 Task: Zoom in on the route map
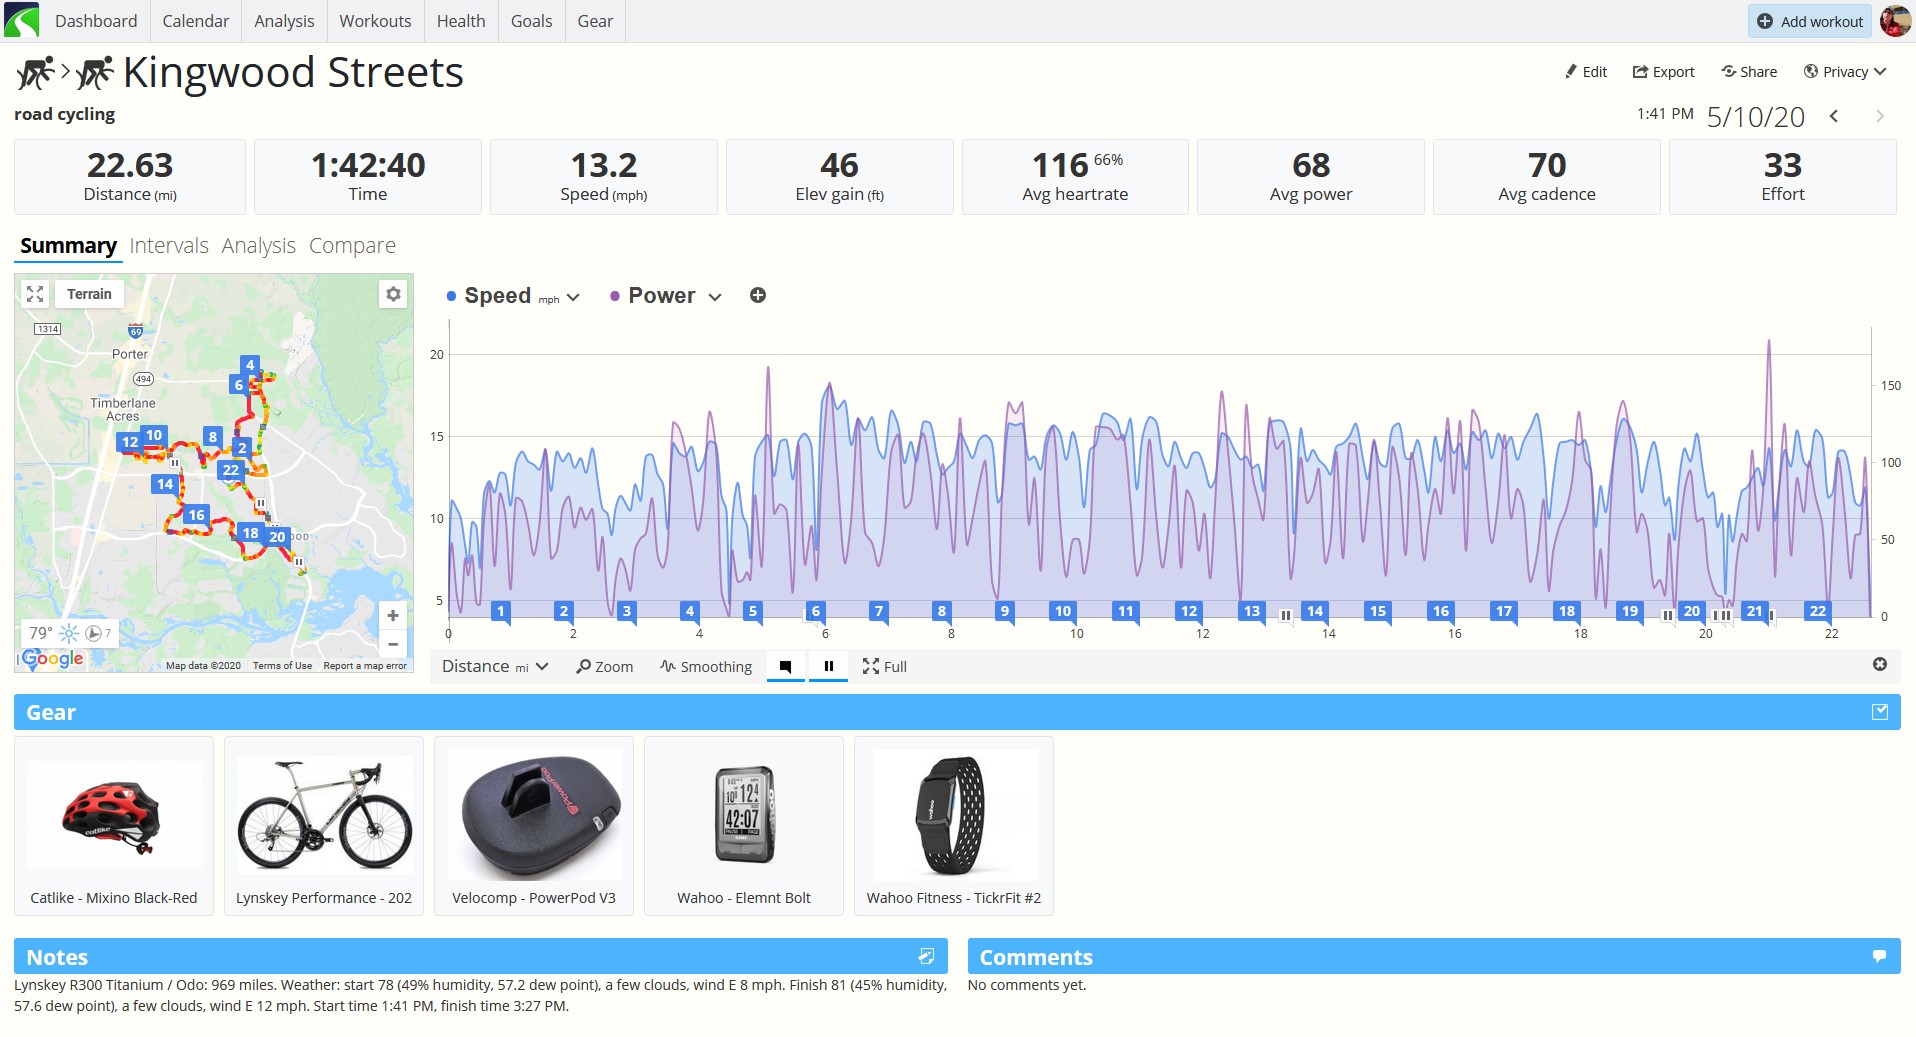coord(393,616)
